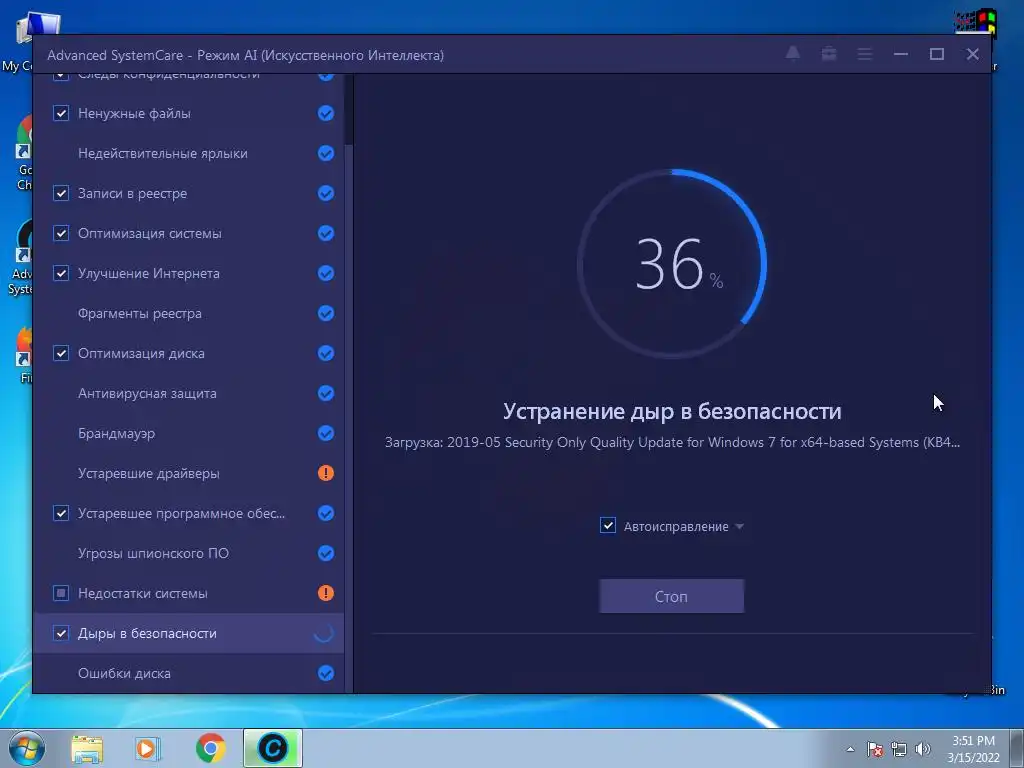Click the network tray icon

tap(899, 749)
